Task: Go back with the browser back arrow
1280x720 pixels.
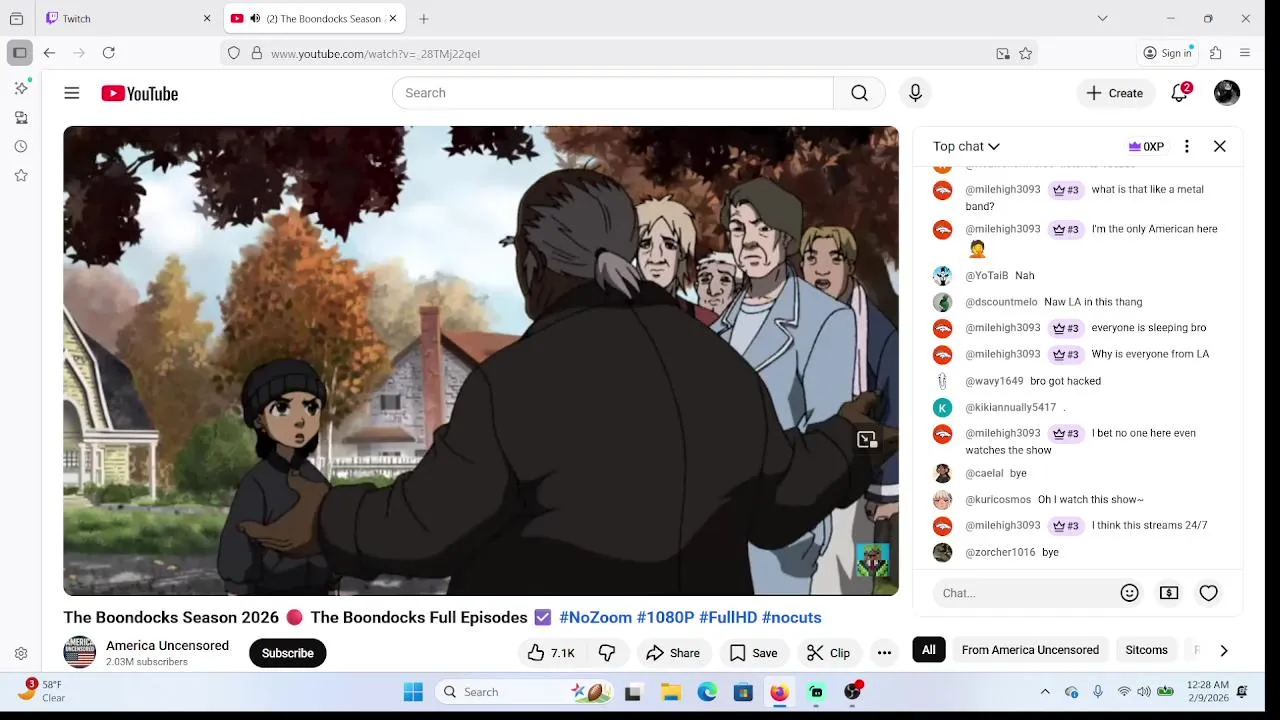Action: [49, 53]
